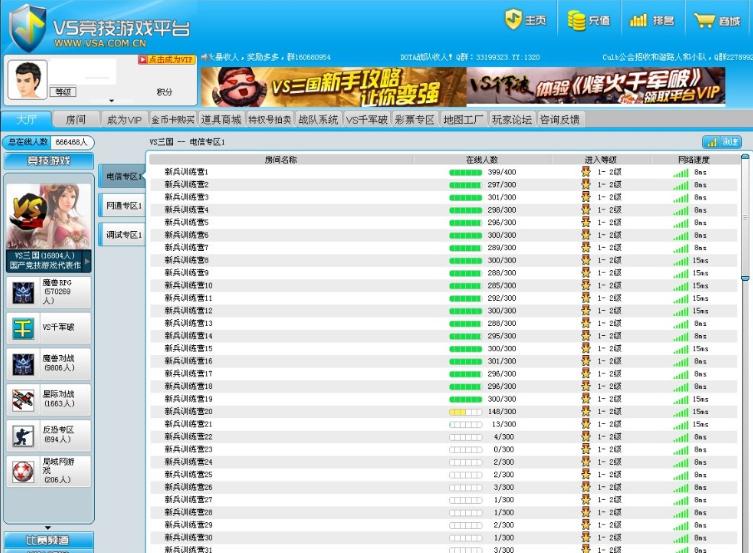Open the 烽火千军破 VIP banner
Image resolution: width=753 pixels, height=553 pixels.
[595, 86]
